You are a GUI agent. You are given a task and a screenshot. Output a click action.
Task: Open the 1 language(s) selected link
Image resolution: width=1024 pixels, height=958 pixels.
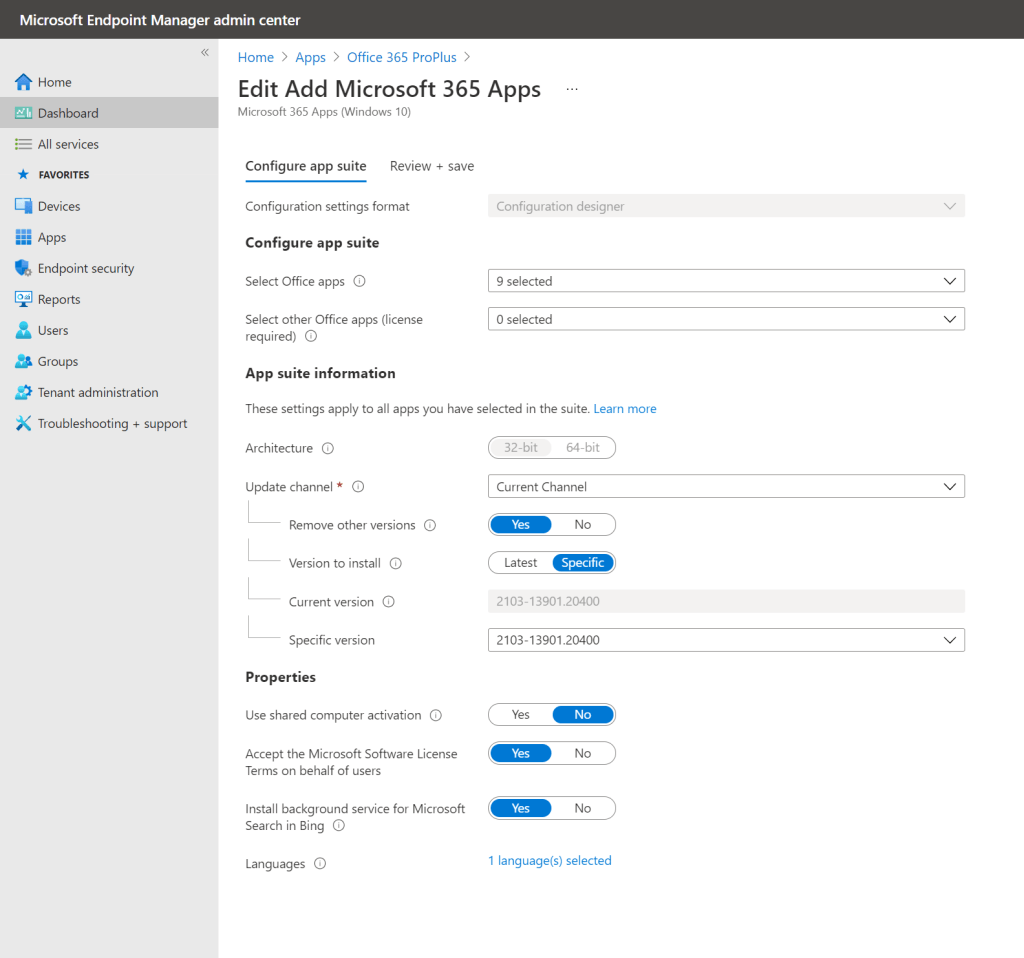click(549, 861)
